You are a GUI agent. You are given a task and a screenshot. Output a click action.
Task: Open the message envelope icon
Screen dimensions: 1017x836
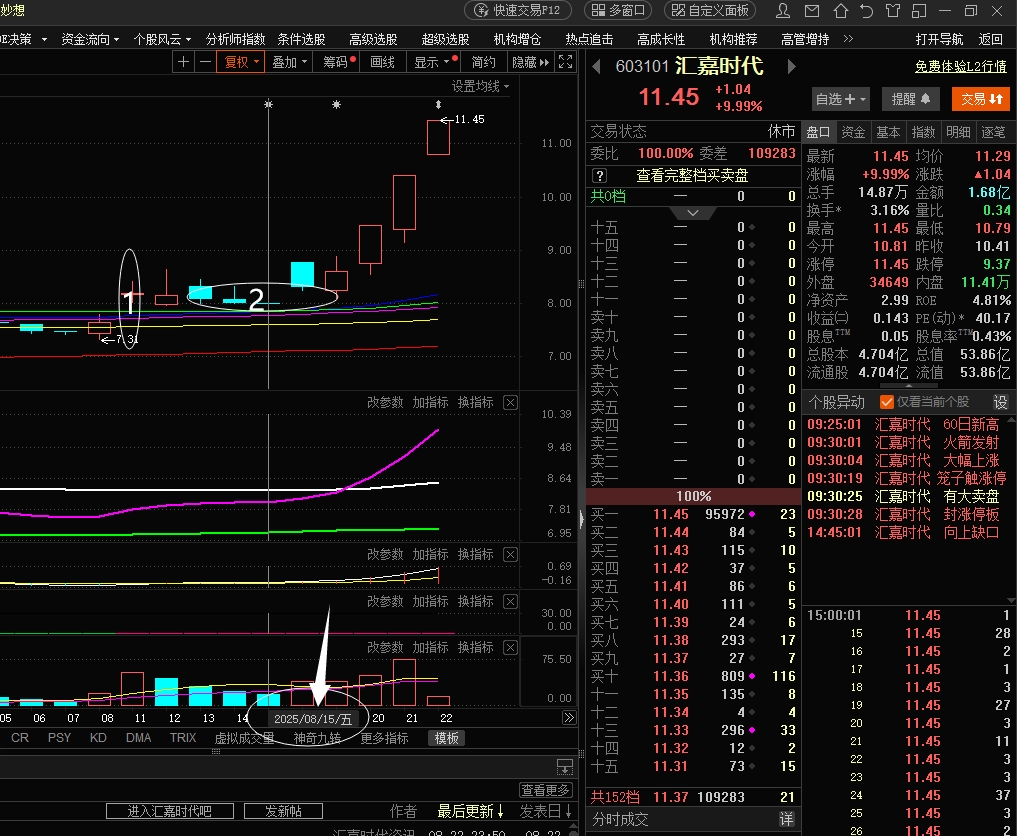point(811,10)
